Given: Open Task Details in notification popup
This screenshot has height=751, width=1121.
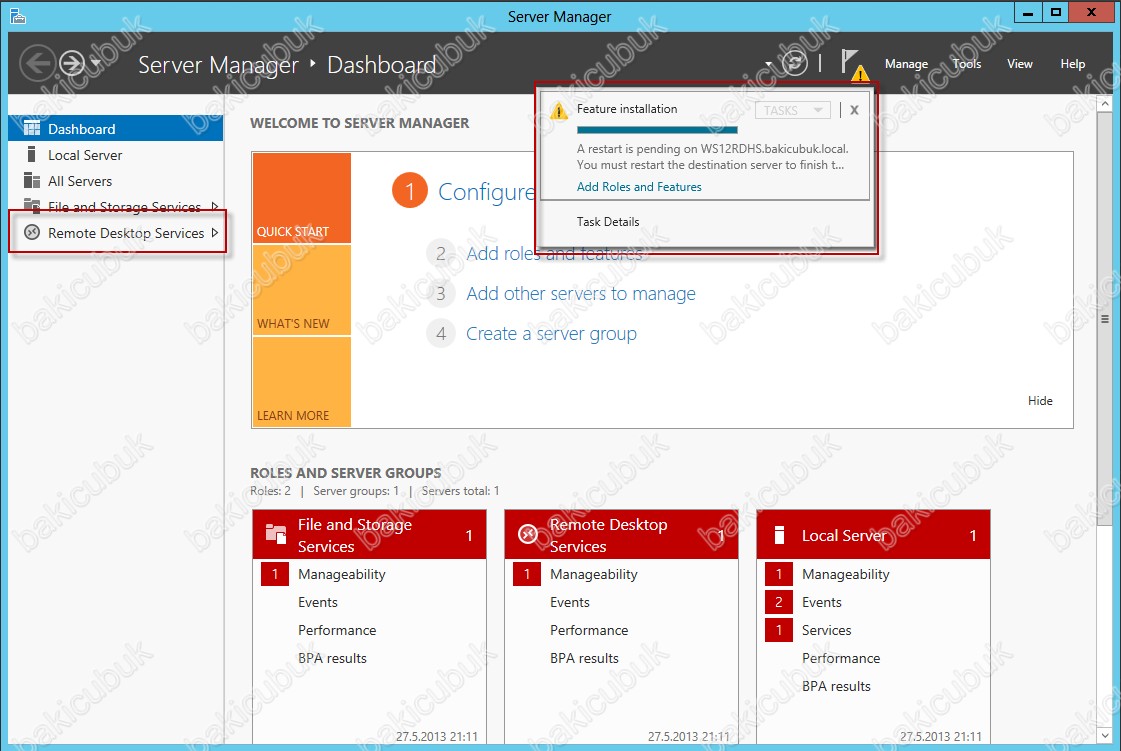Looking at the screenshot, I should (x=608, y=222).
